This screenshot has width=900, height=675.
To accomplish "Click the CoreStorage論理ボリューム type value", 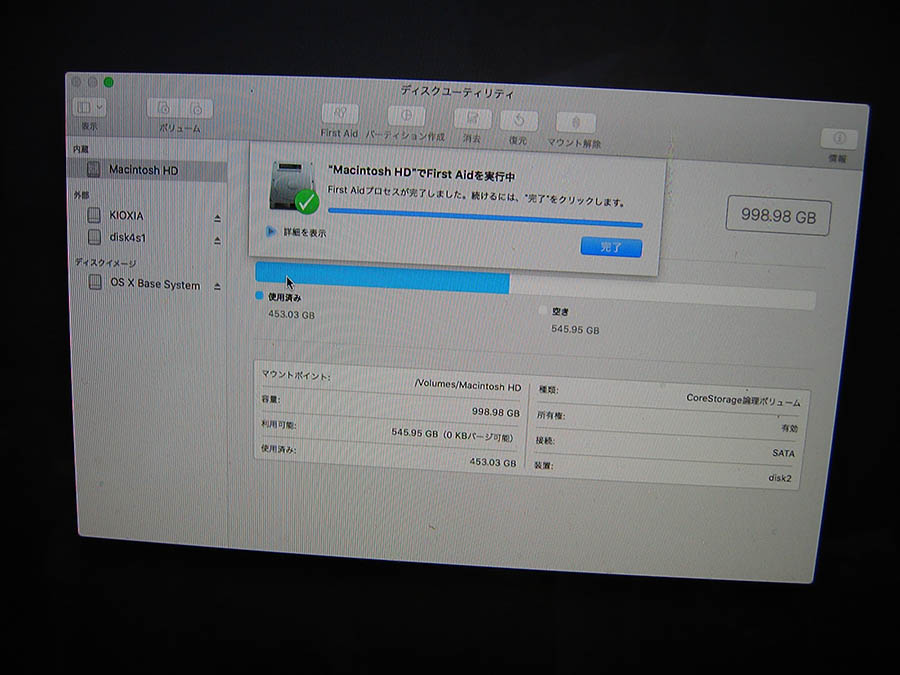I will tap(743, 399).
